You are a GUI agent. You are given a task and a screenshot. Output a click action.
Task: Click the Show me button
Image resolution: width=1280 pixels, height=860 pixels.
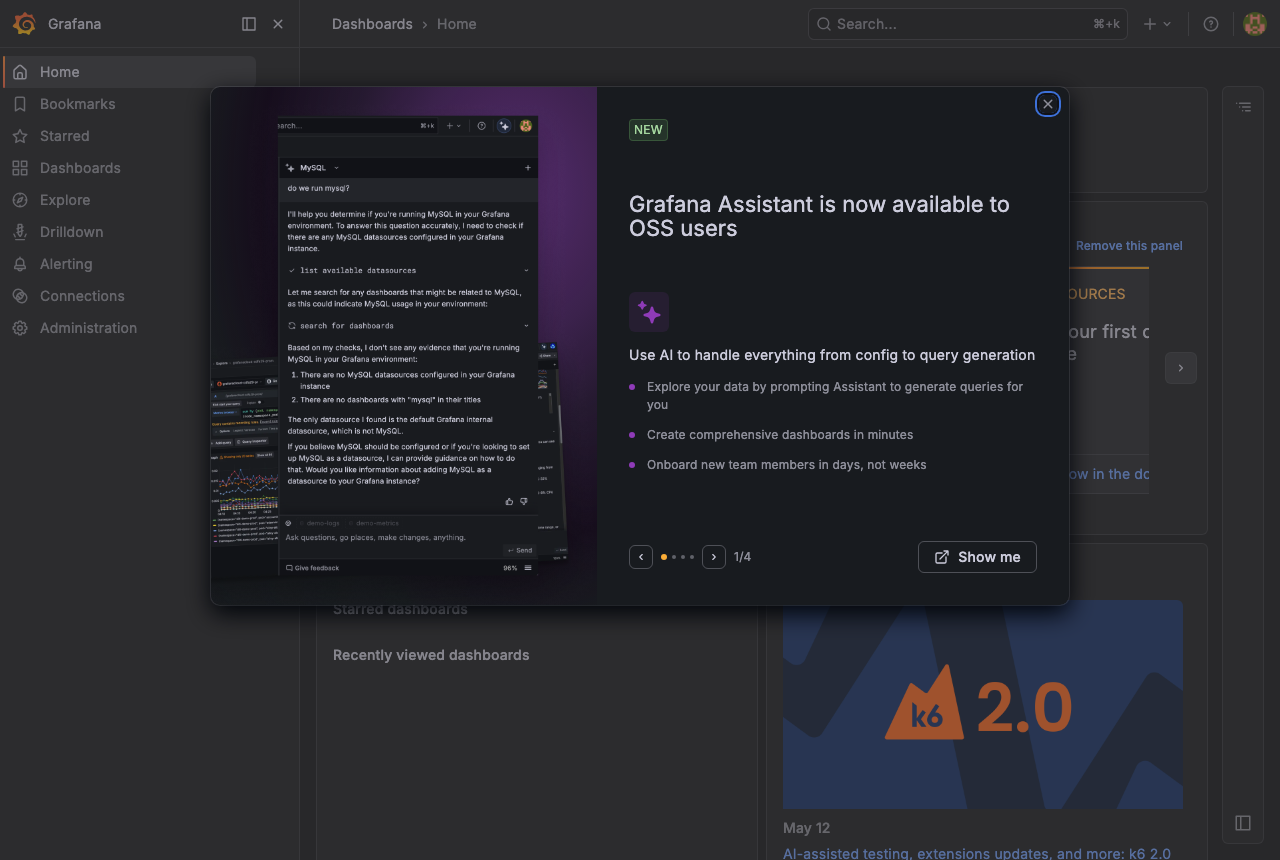977,557
